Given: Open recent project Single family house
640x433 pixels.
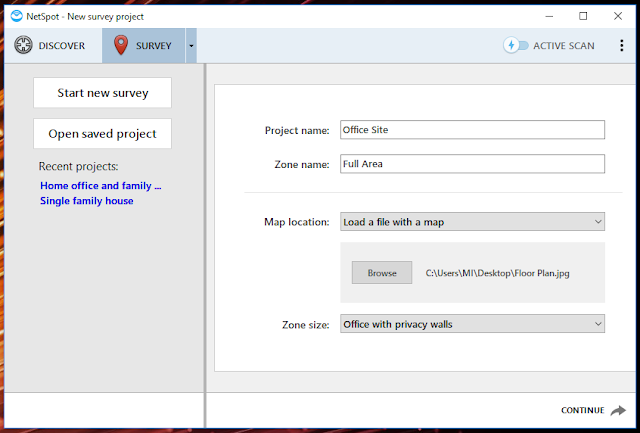Looking at the screenshot, I should tap(87, 201).
